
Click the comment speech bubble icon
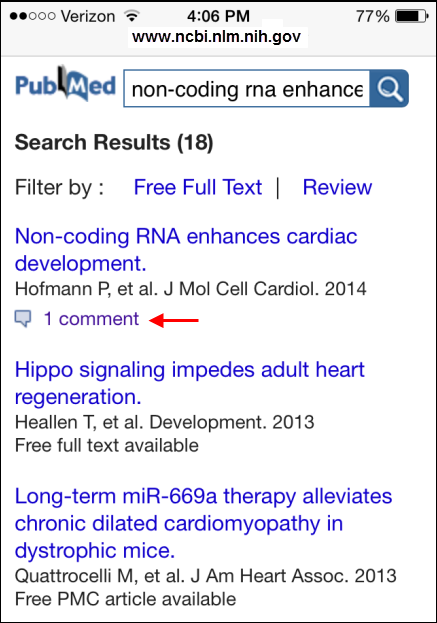tap(23, 319)
